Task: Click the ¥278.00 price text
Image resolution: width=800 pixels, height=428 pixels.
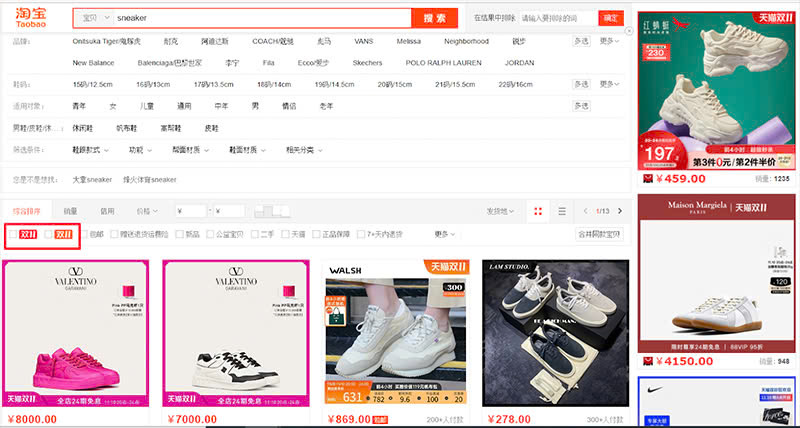Action: (509, 419)
